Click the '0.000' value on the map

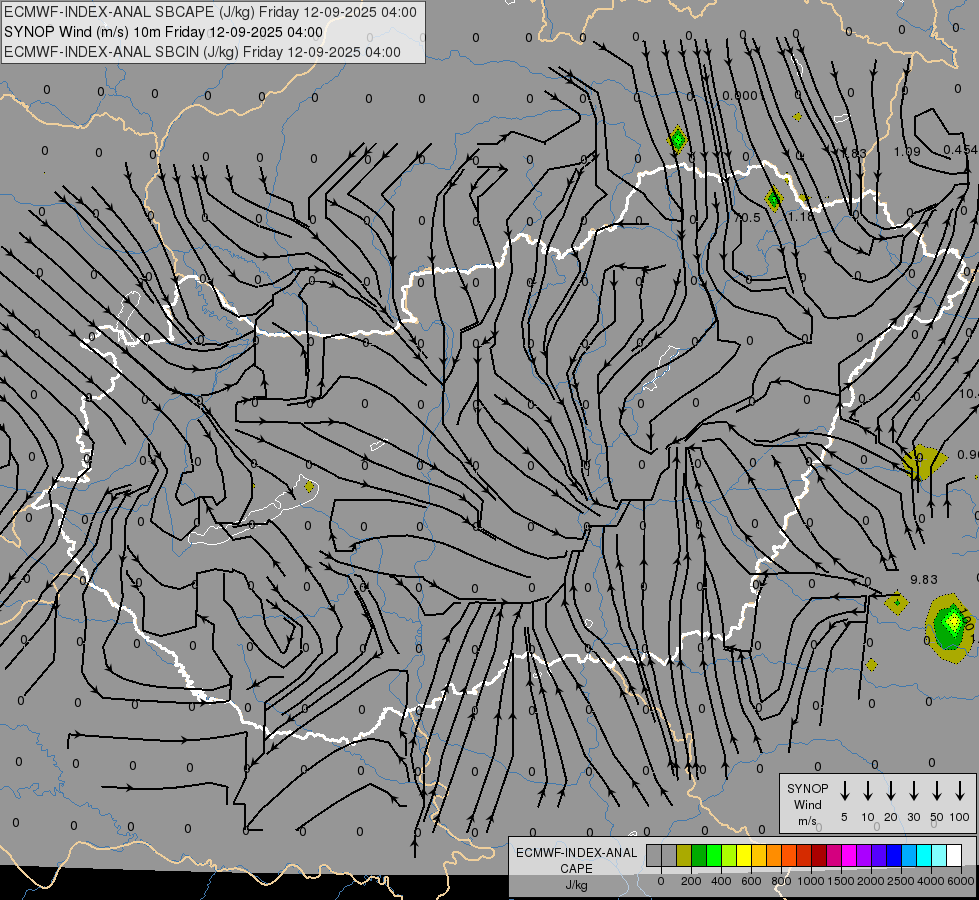(x=740, y=96)
